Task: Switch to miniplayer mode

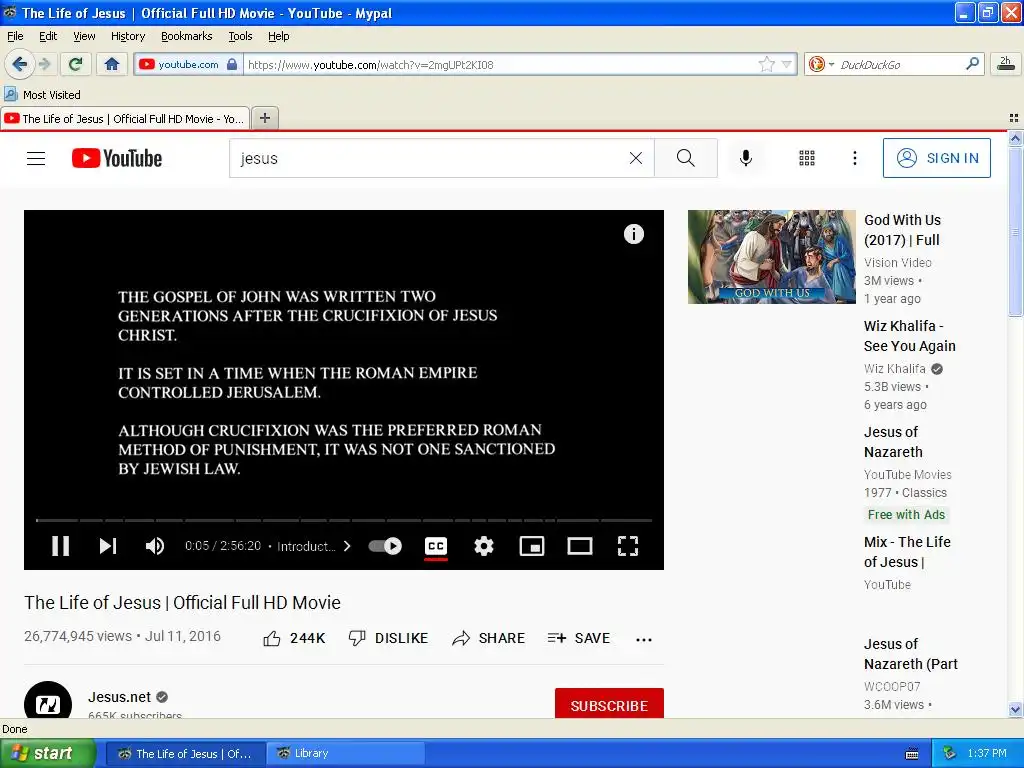Action: [532, 546]
